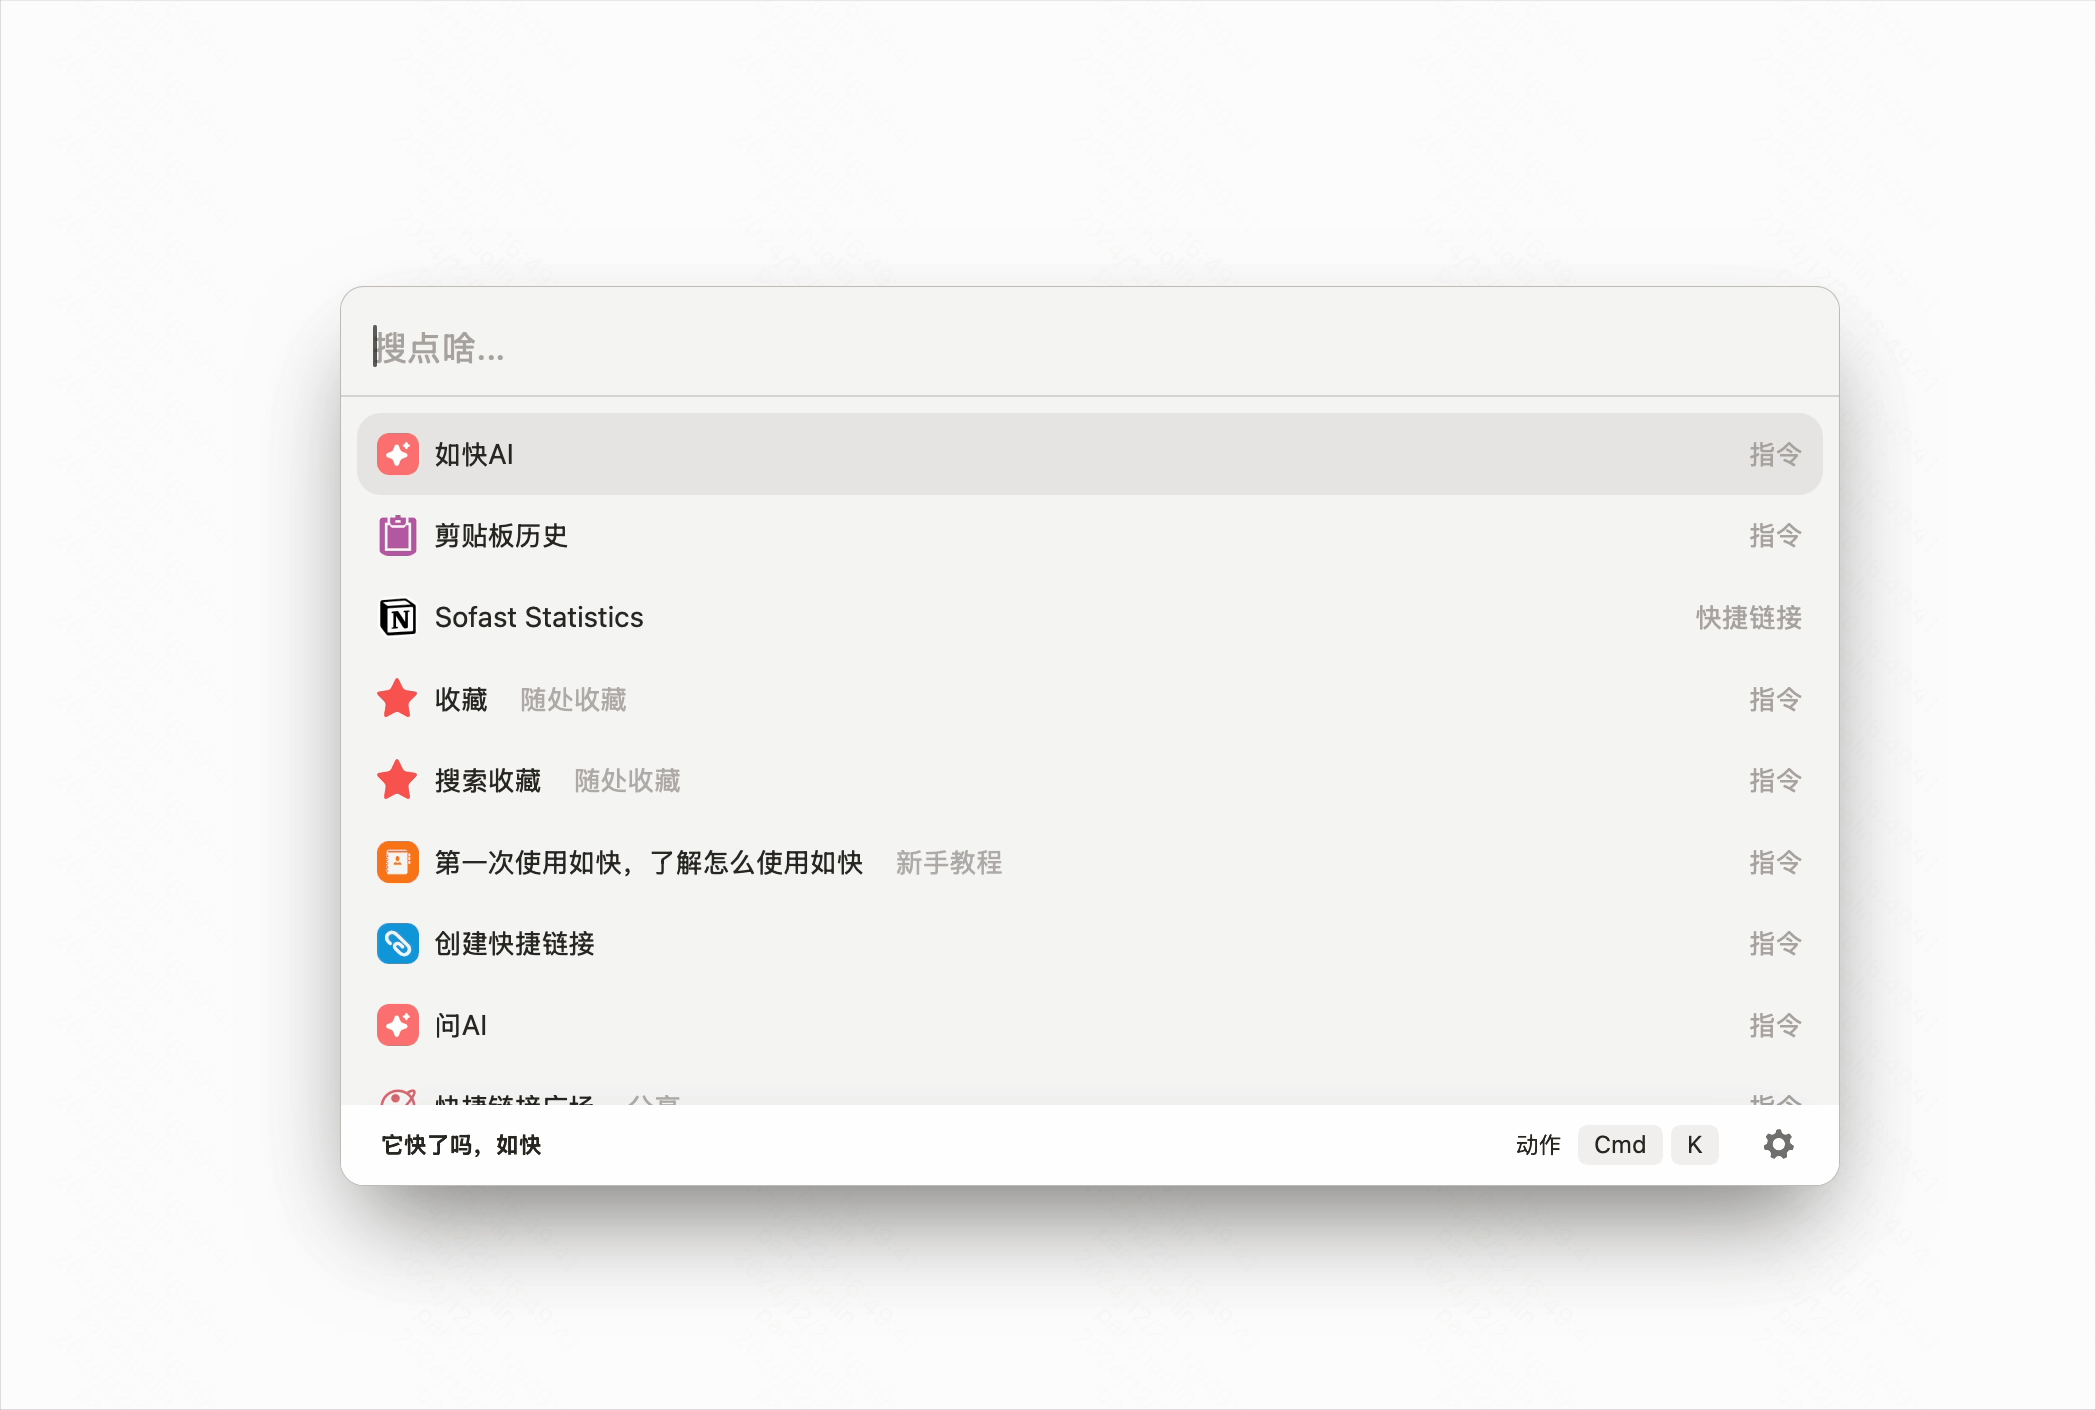Viewport: 2096px width, 1410px height.
Task: Click the clipboard icon for 剪贴板历史
Action: [x=397, y=536]
